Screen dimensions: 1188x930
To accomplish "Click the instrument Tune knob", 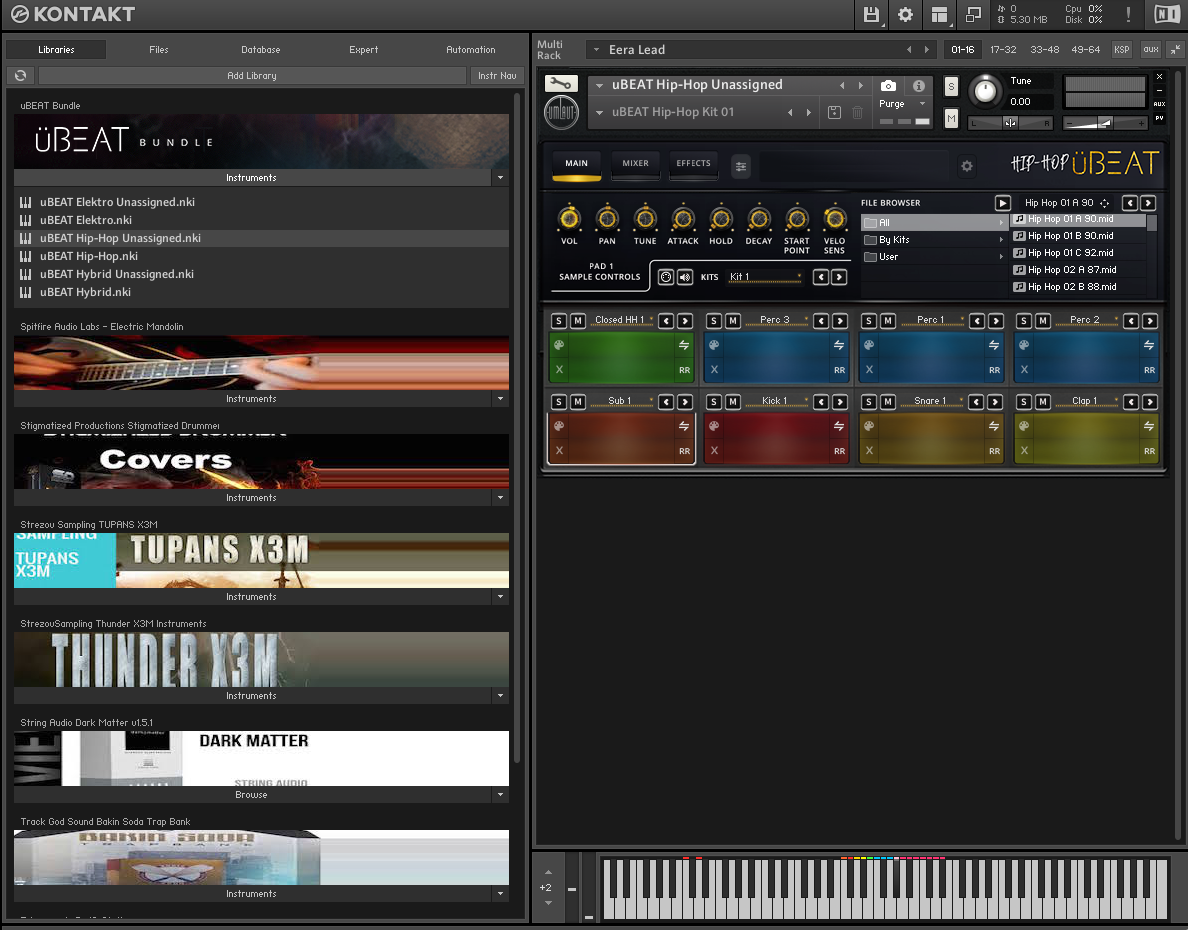I will [985, 91].
